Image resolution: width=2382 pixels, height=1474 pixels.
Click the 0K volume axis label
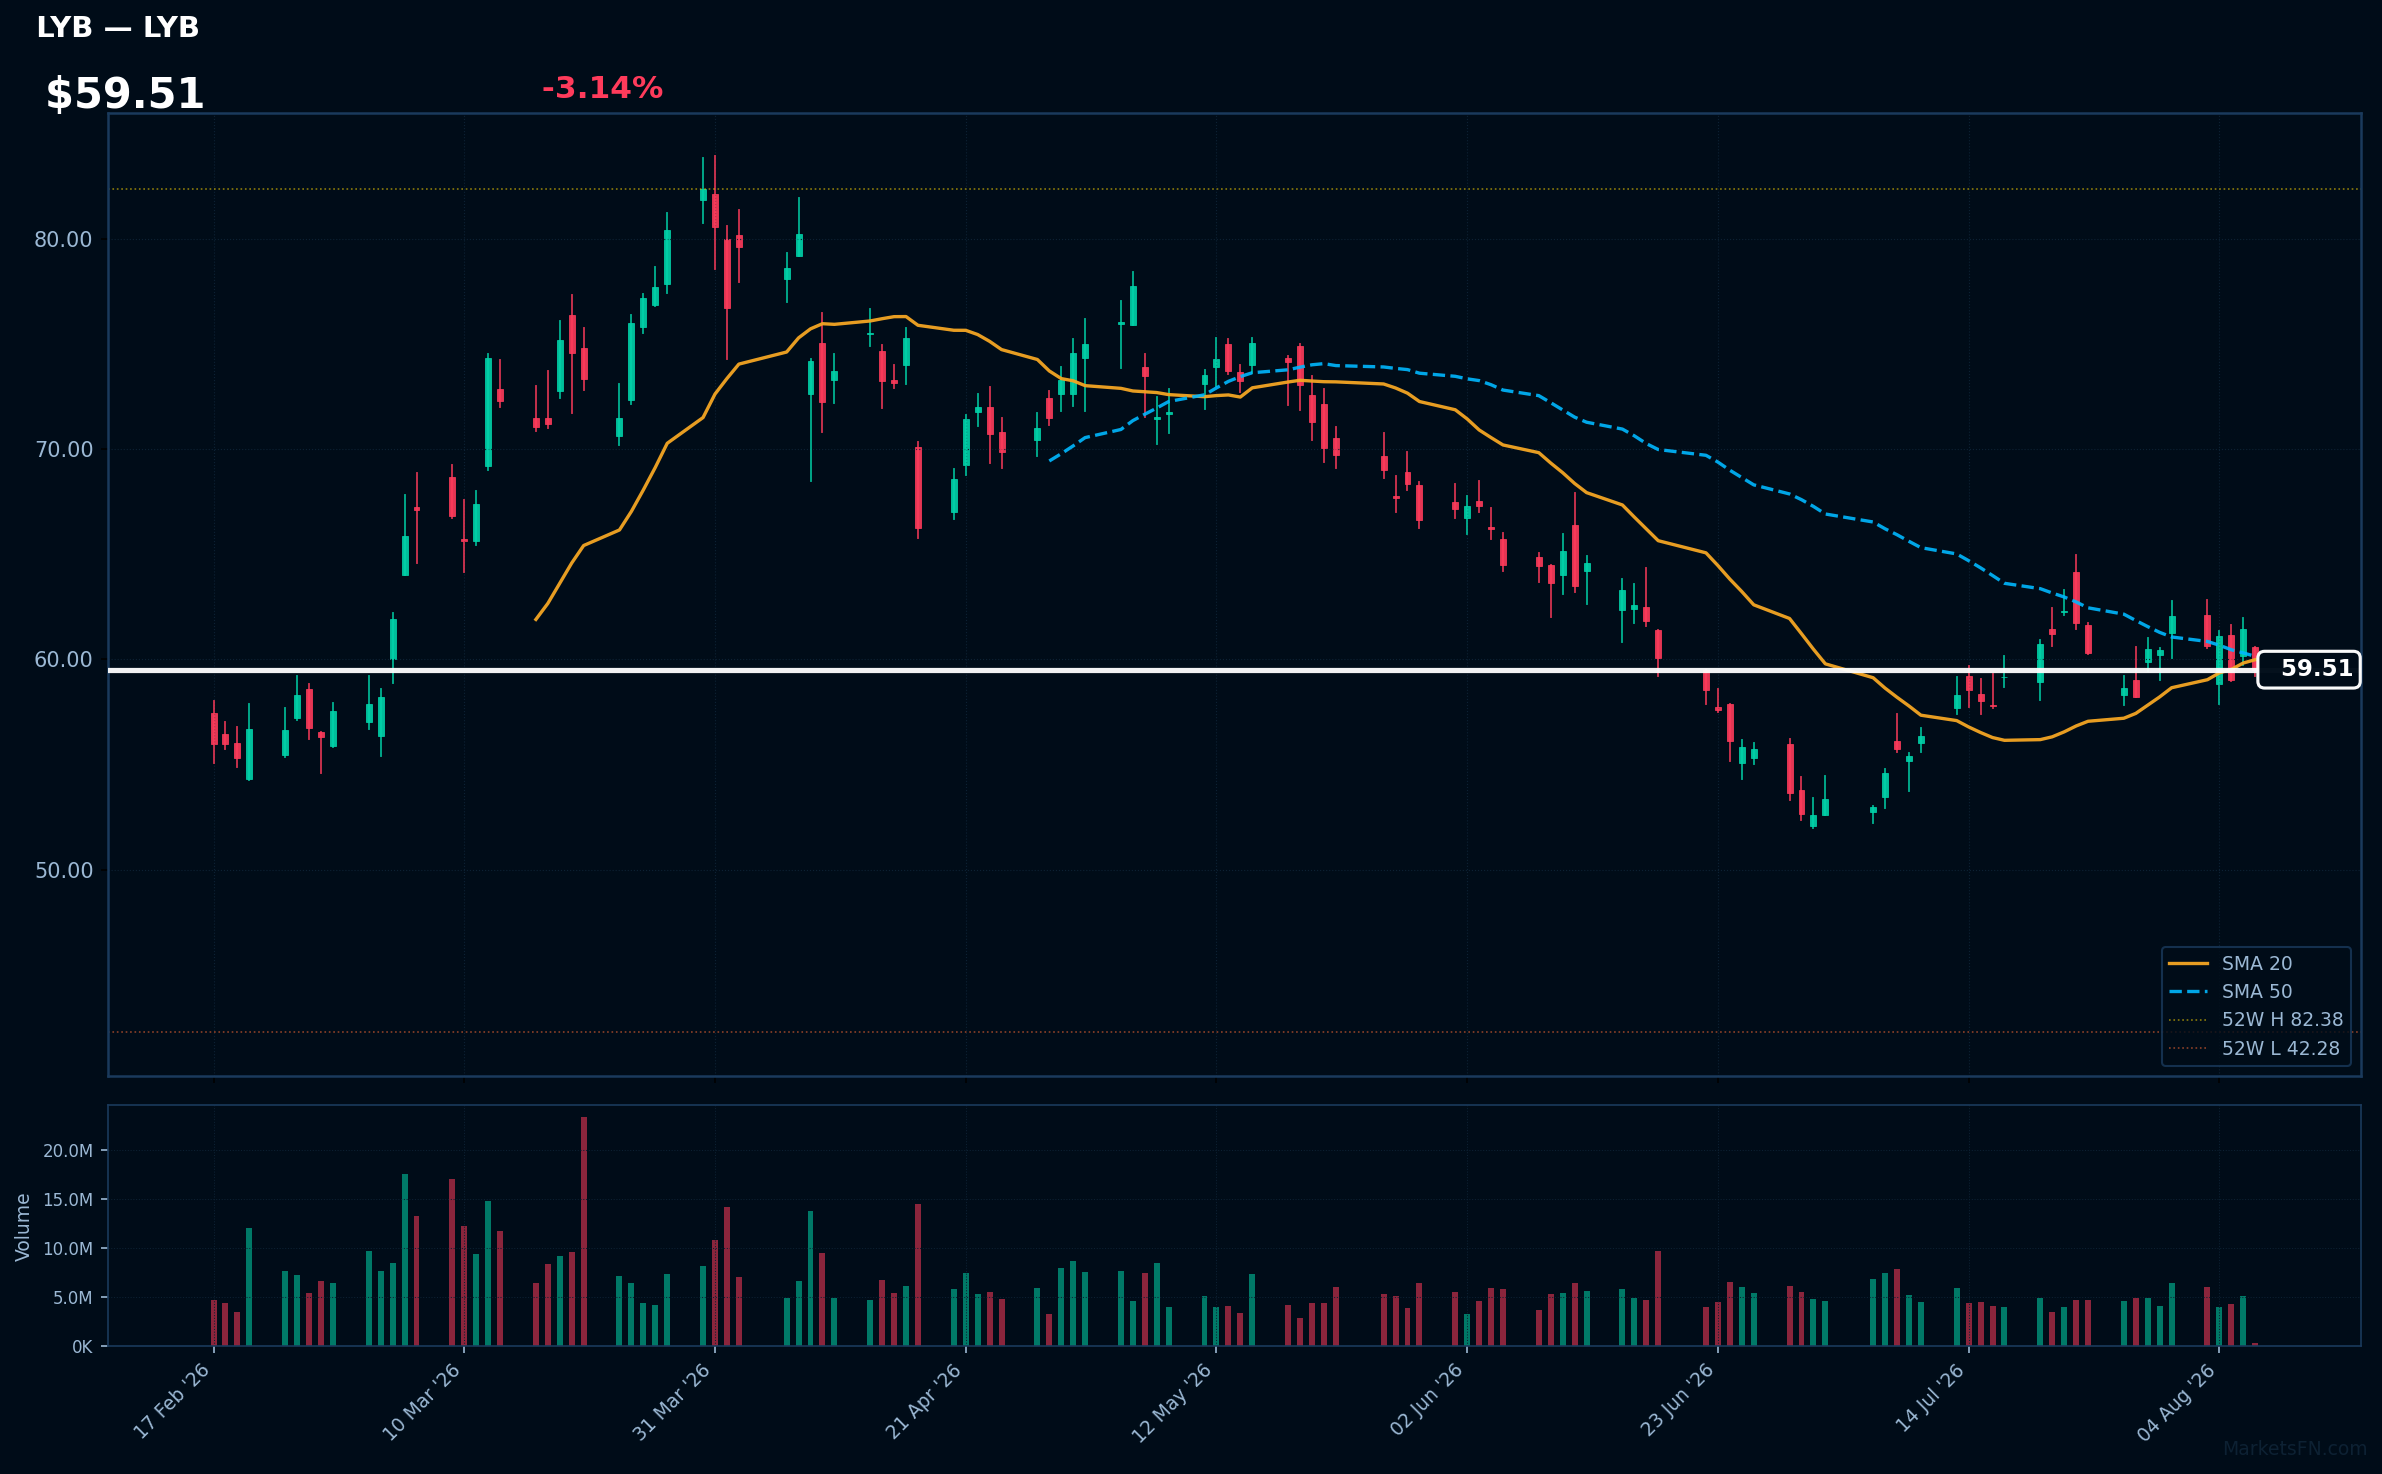click(82, 1347)
